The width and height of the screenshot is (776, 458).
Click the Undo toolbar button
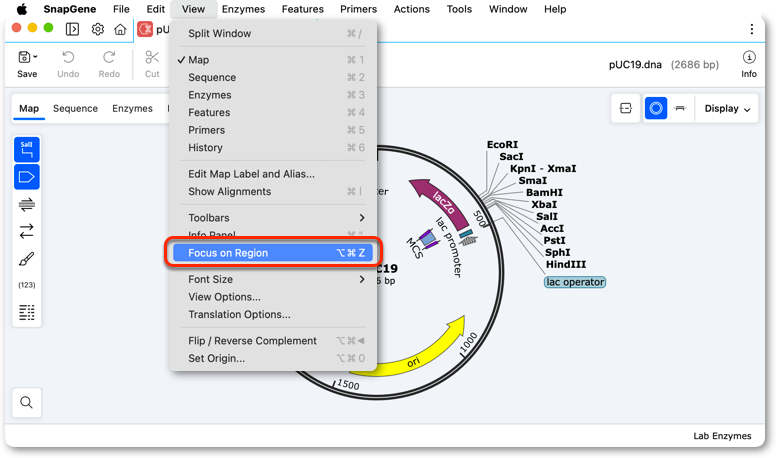(68, 64)
